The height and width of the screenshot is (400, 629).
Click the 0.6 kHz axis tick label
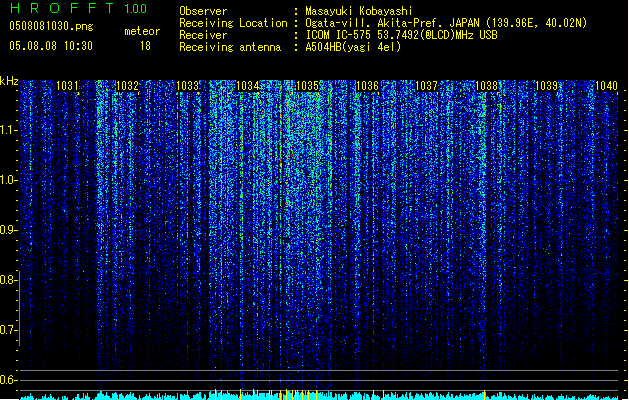coord(8,380)
